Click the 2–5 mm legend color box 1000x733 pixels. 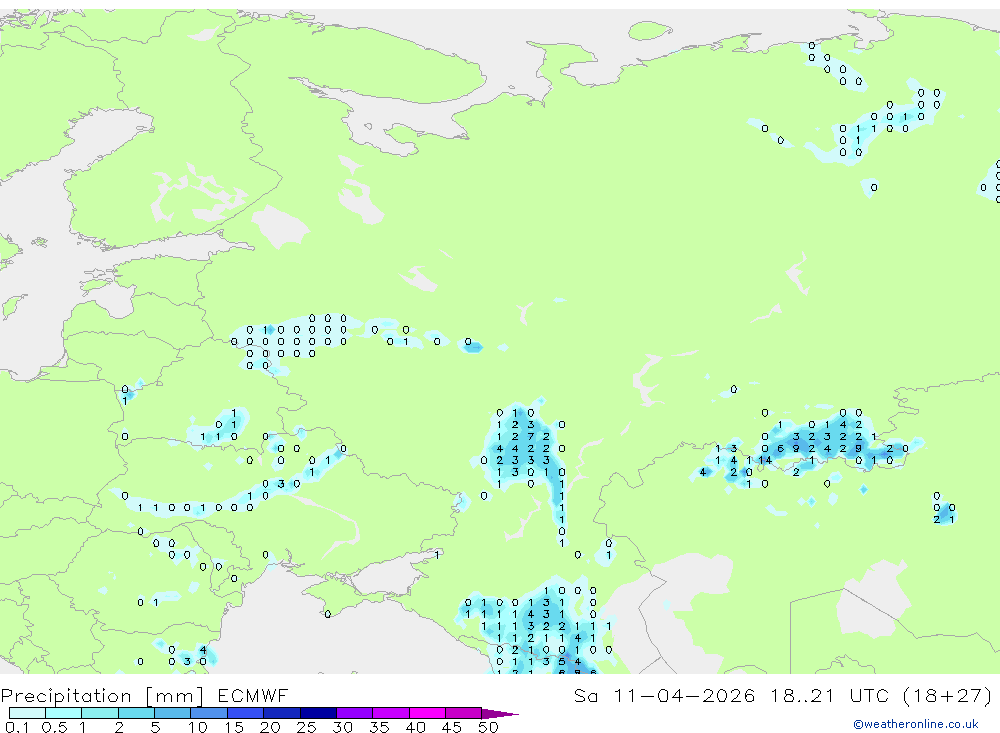coord(136,713)
